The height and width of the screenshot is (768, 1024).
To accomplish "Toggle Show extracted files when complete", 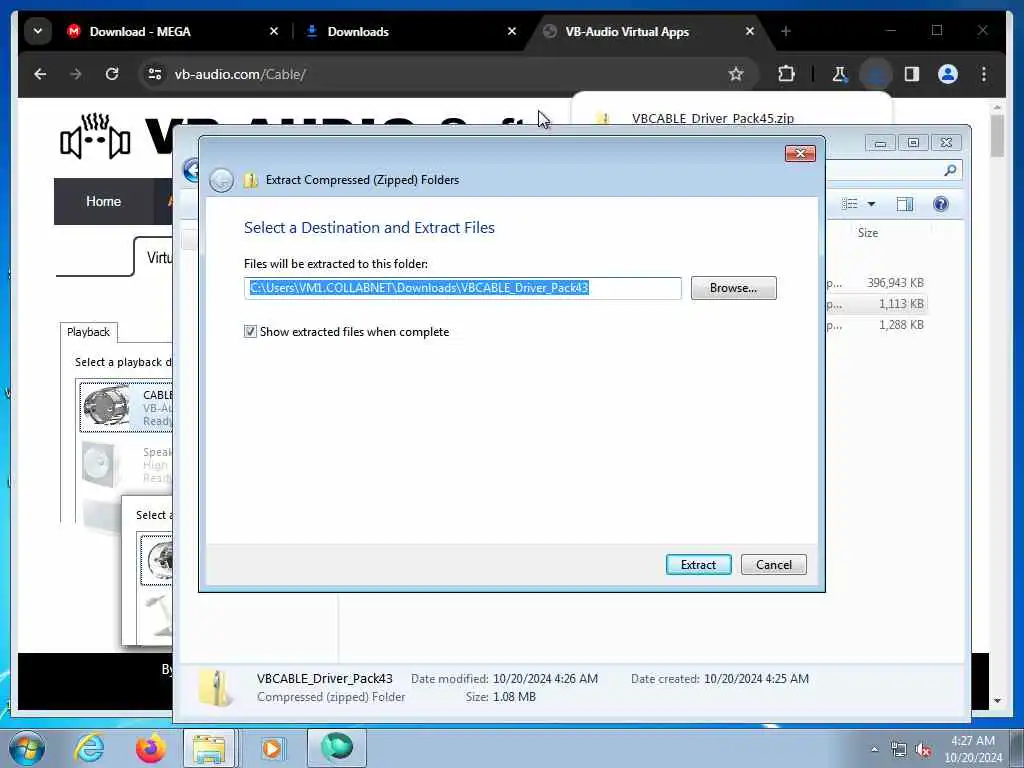I will pos(250,332).
